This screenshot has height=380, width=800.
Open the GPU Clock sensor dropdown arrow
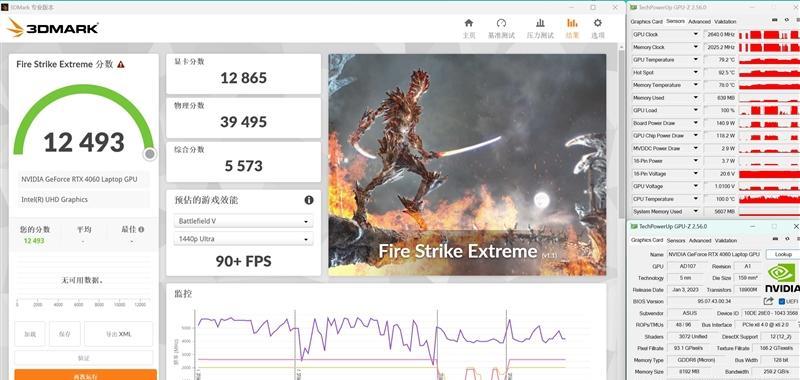(x=695, y=34)
